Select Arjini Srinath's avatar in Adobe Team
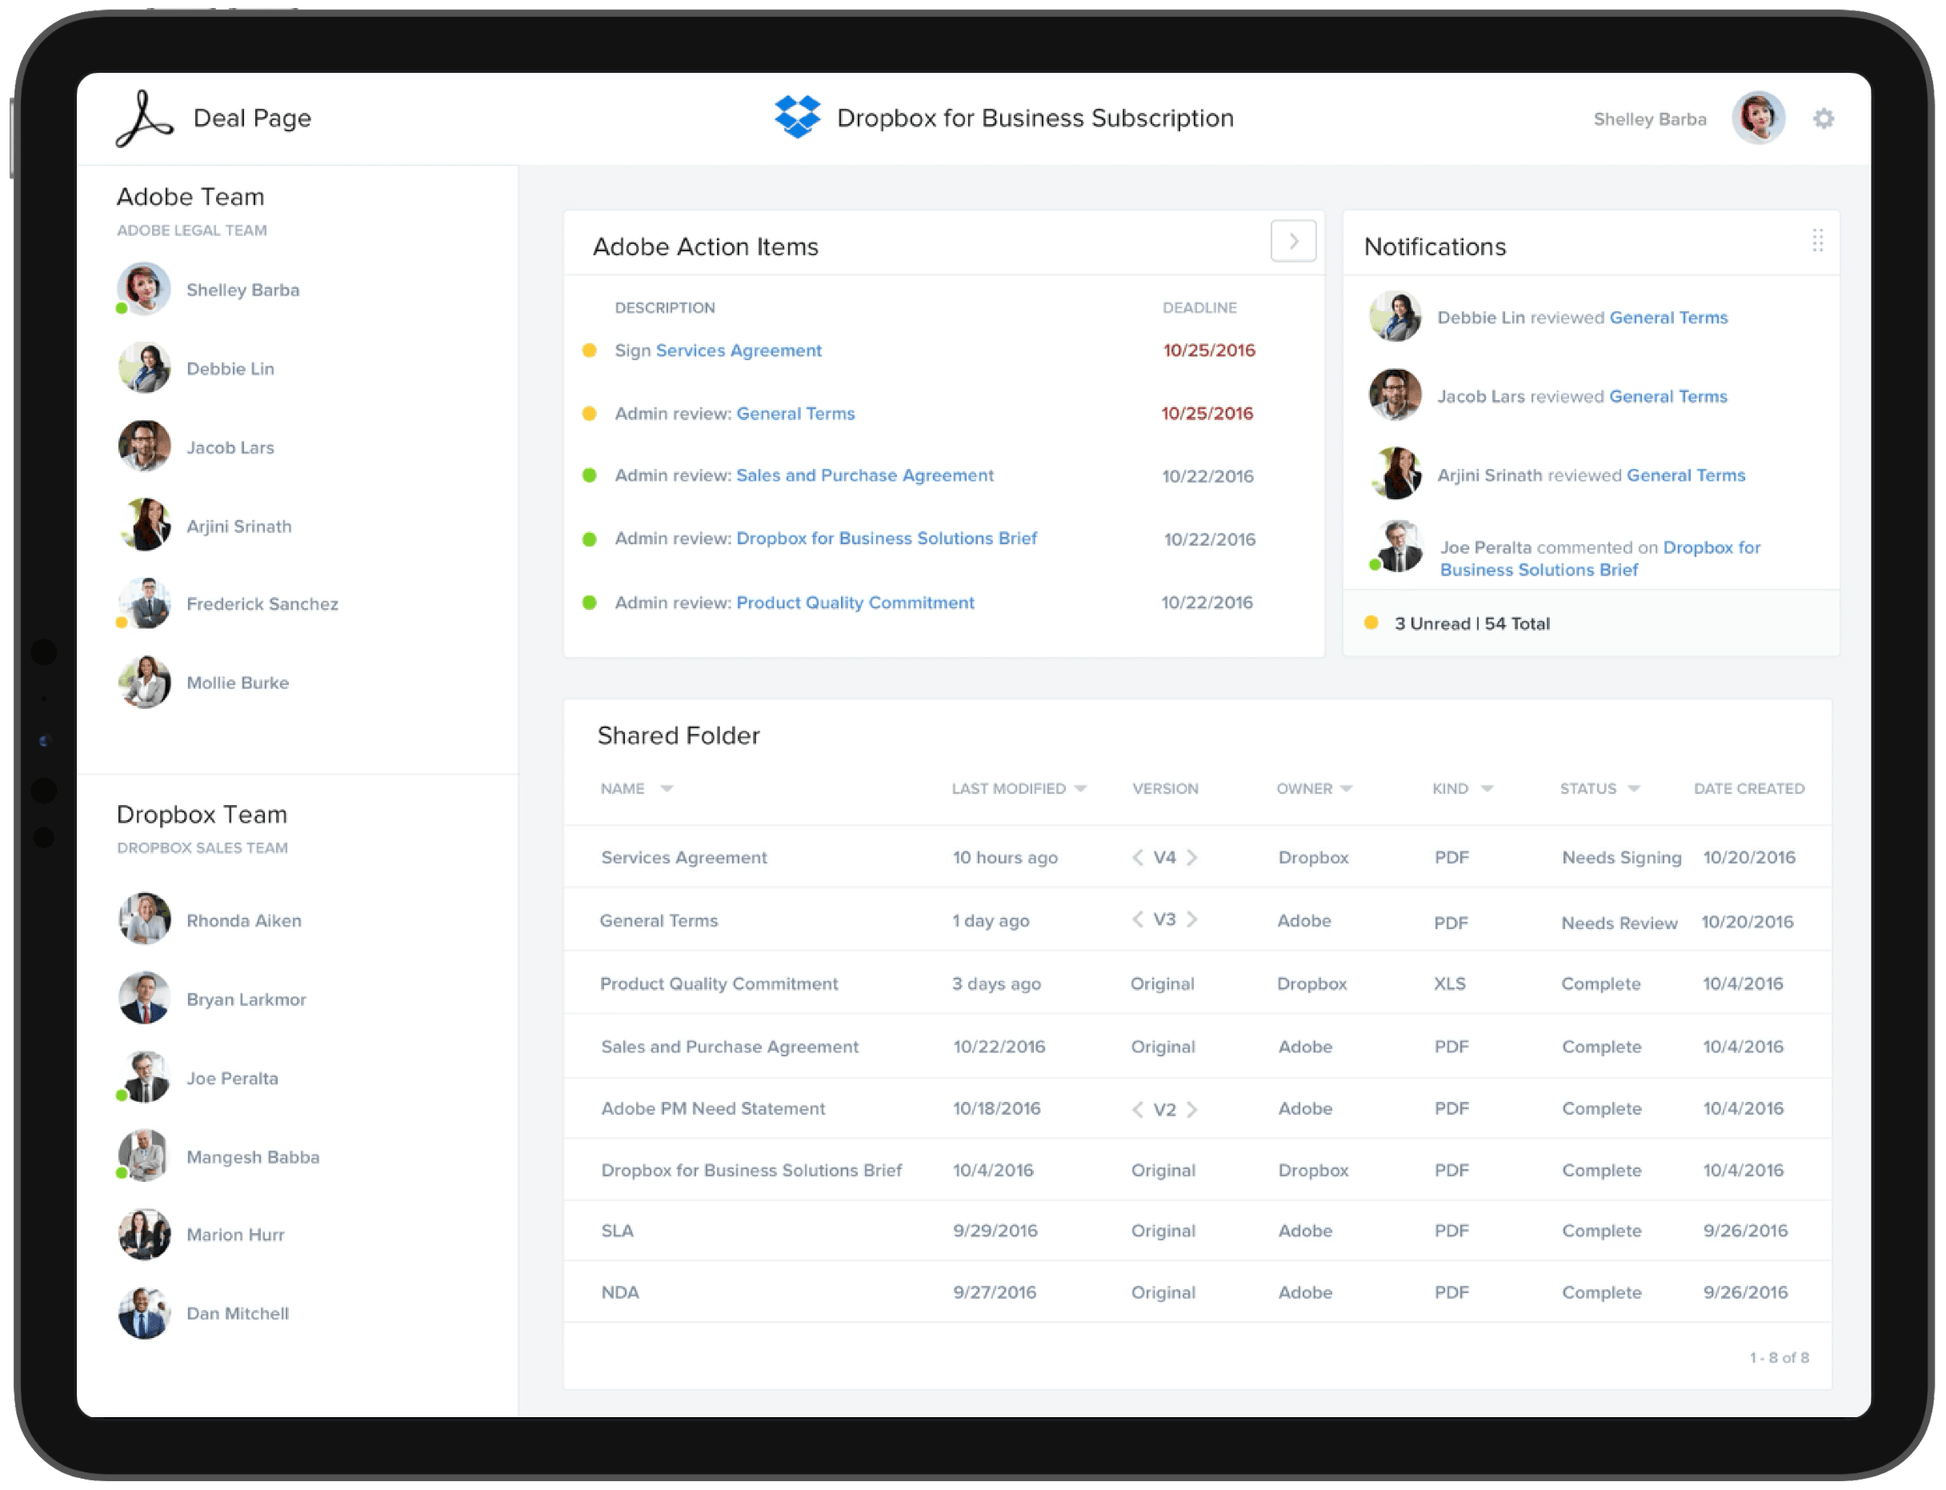 coord(144,525)
